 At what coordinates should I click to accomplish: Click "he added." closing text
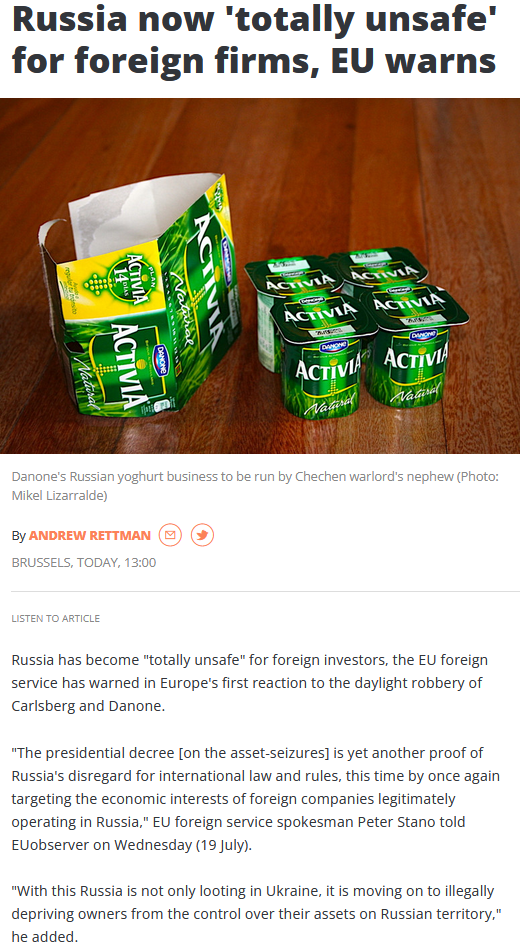45,937
